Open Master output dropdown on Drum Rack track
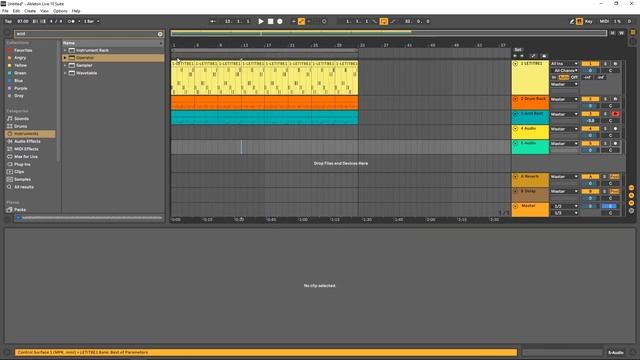 (x=564, y=99)
